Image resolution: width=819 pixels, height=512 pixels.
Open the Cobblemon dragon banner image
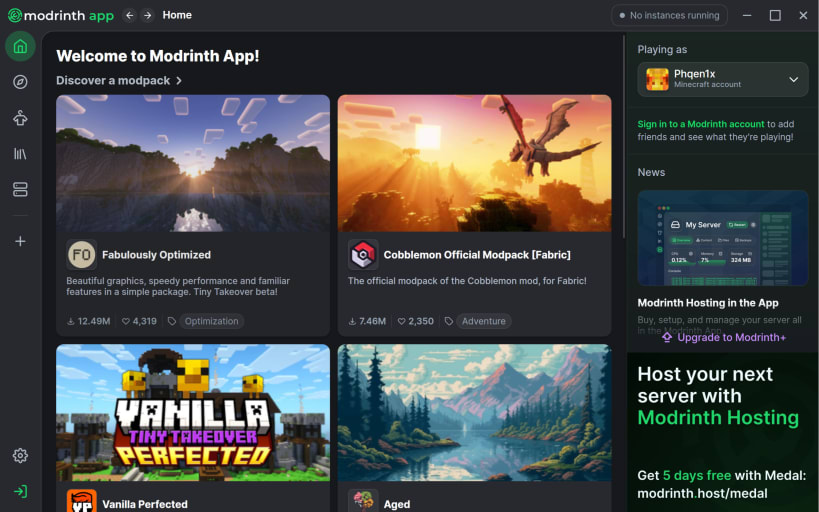click(x=474, y=163)
